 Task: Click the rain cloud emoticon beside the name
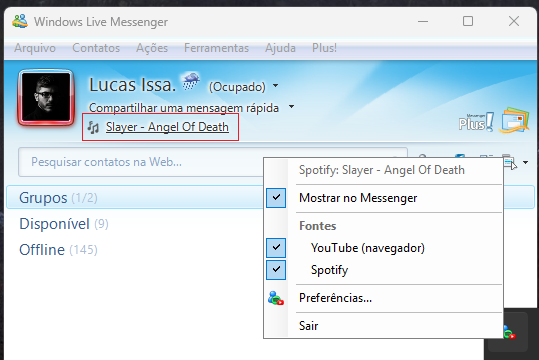tap(191, 81)
